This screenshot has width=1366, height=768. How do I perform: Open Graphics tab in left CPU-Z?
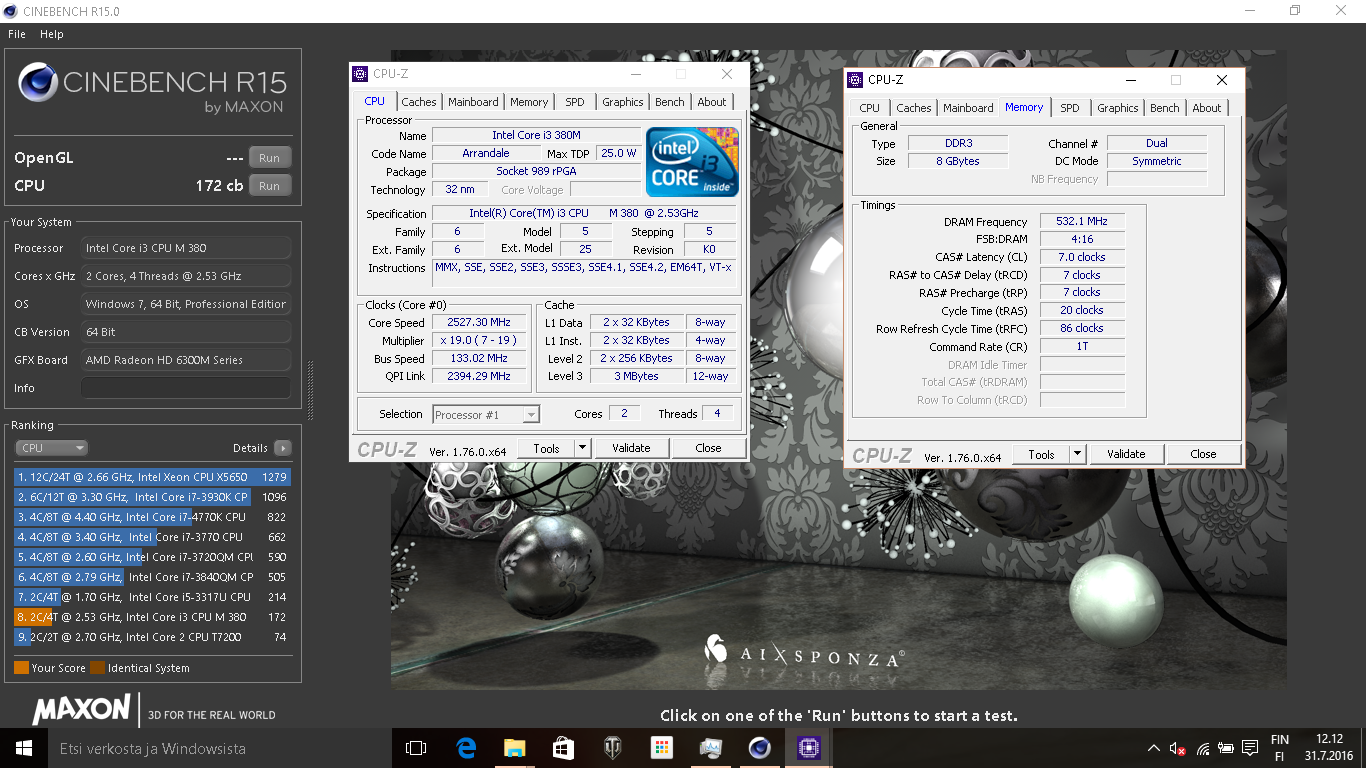pyautogui.click(x=623, y=102)
